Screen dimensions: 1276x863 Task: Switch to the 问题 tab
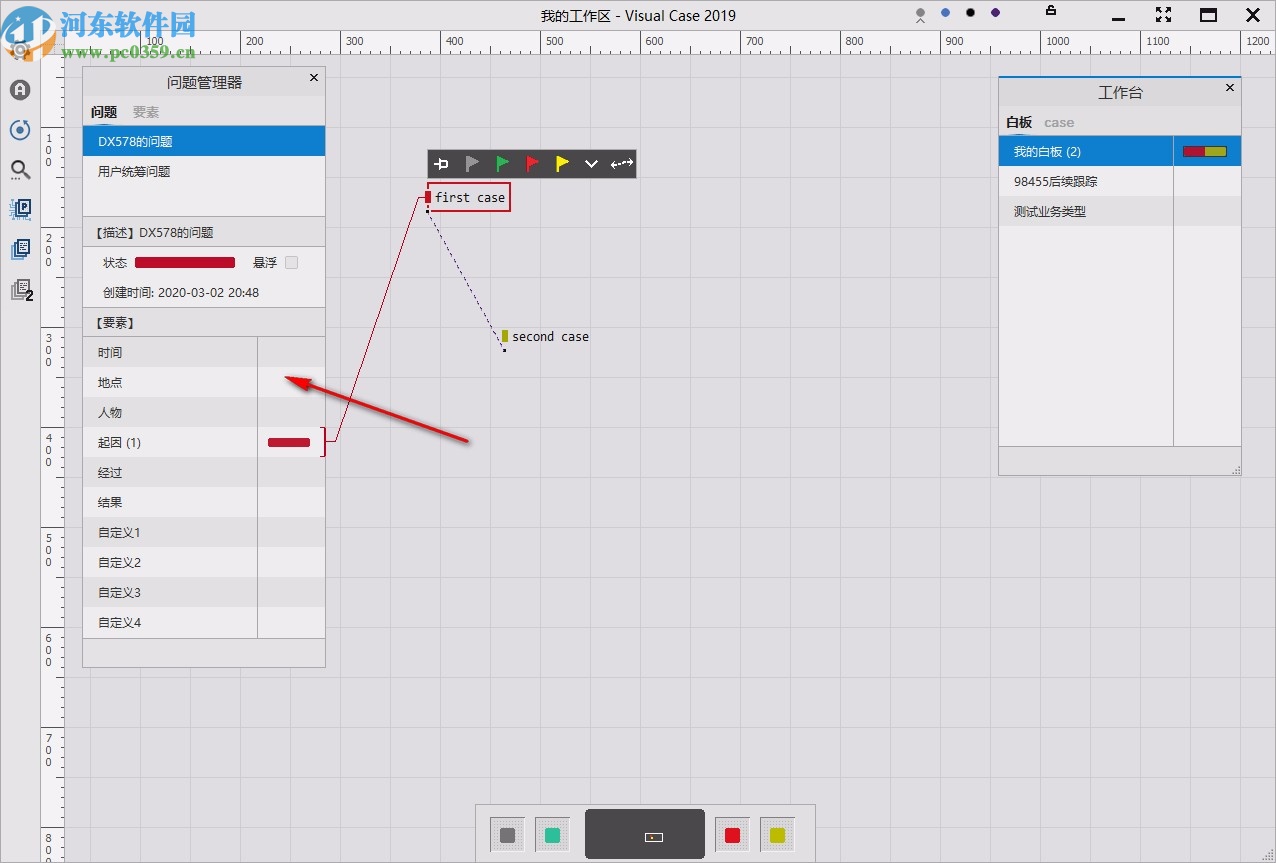104,112
